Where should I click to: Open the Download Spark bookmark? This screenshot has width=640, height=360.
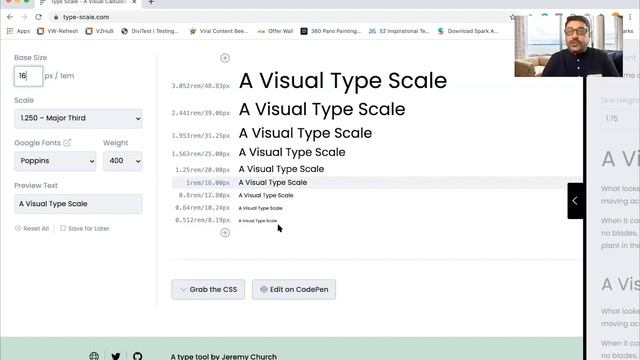coord(468,31)
